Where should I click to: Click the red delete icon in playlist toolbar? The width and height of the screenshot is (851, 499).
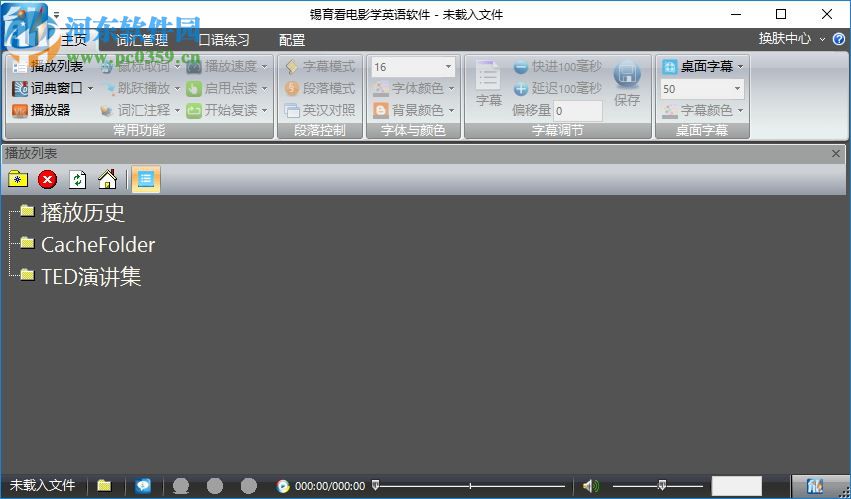point(48,179)
